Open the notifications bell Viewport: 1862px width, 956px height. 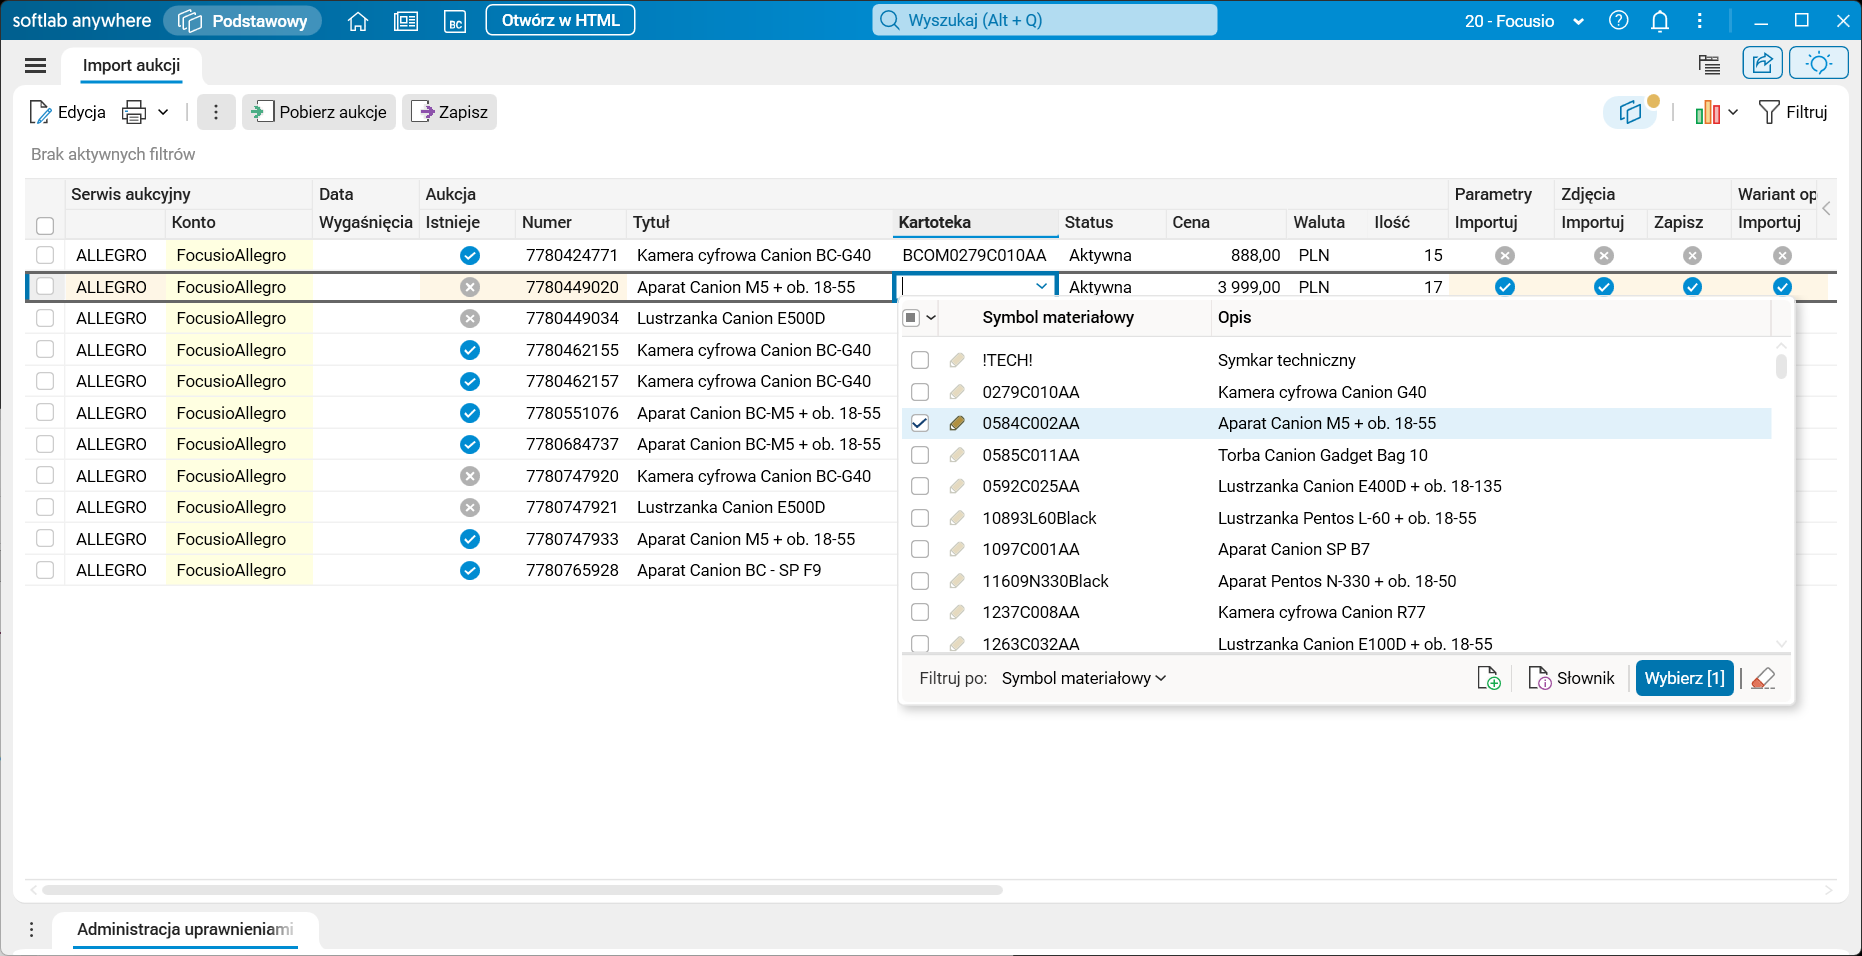1659,21
